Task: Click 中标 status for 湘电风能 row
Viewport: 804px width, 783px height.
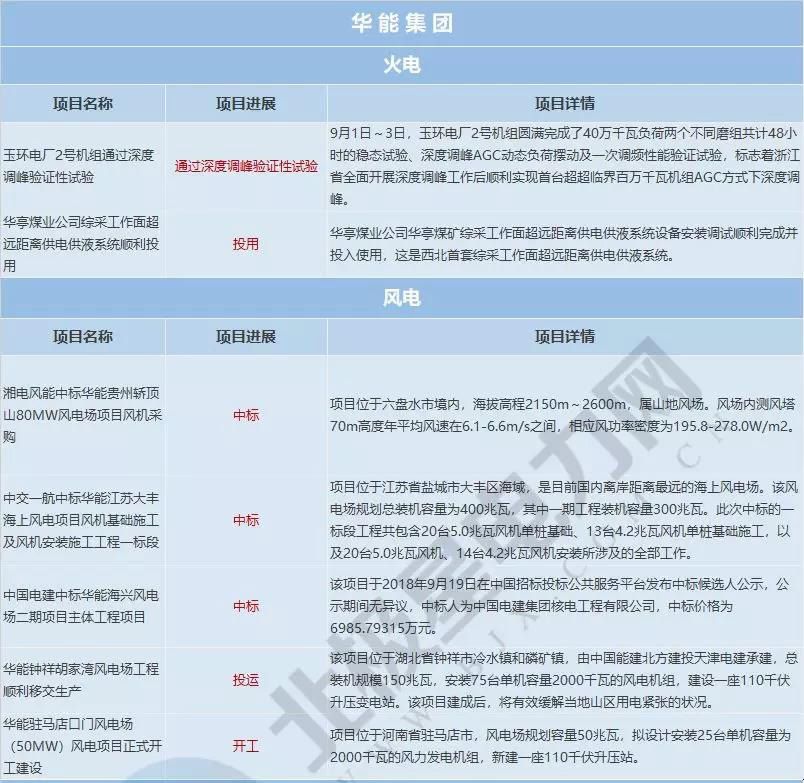Action: [x=246, y=415]
